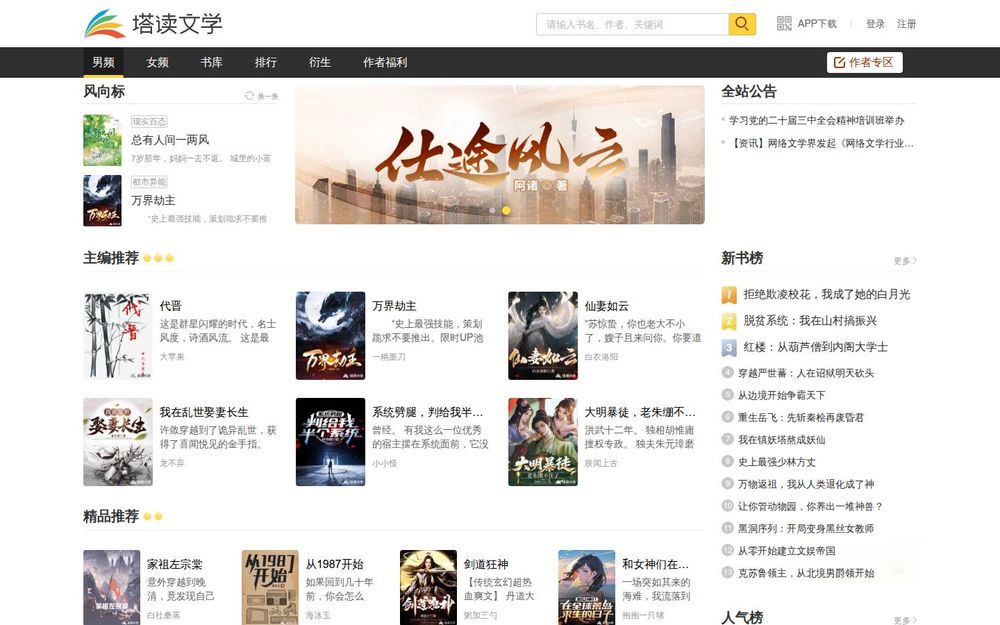Click the 大明暴徒，老朱绷不 title
The width and height of the screenshot is (1000, 625).
click(640, 413)
